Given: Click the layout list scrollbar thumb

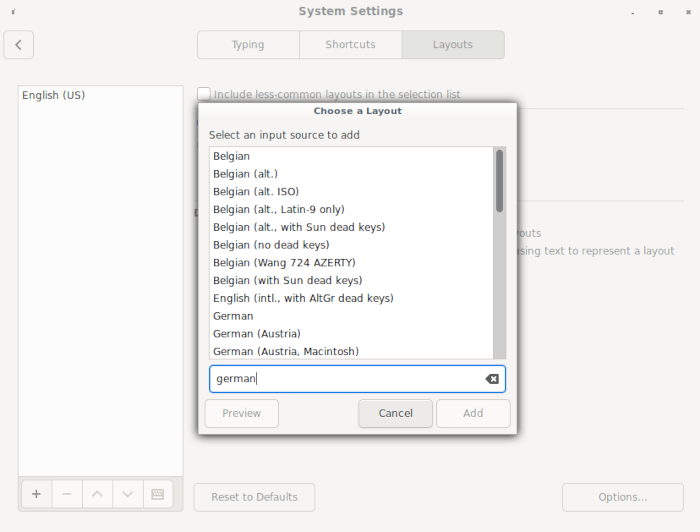Looking at the screenshot, I should (500, 181).
